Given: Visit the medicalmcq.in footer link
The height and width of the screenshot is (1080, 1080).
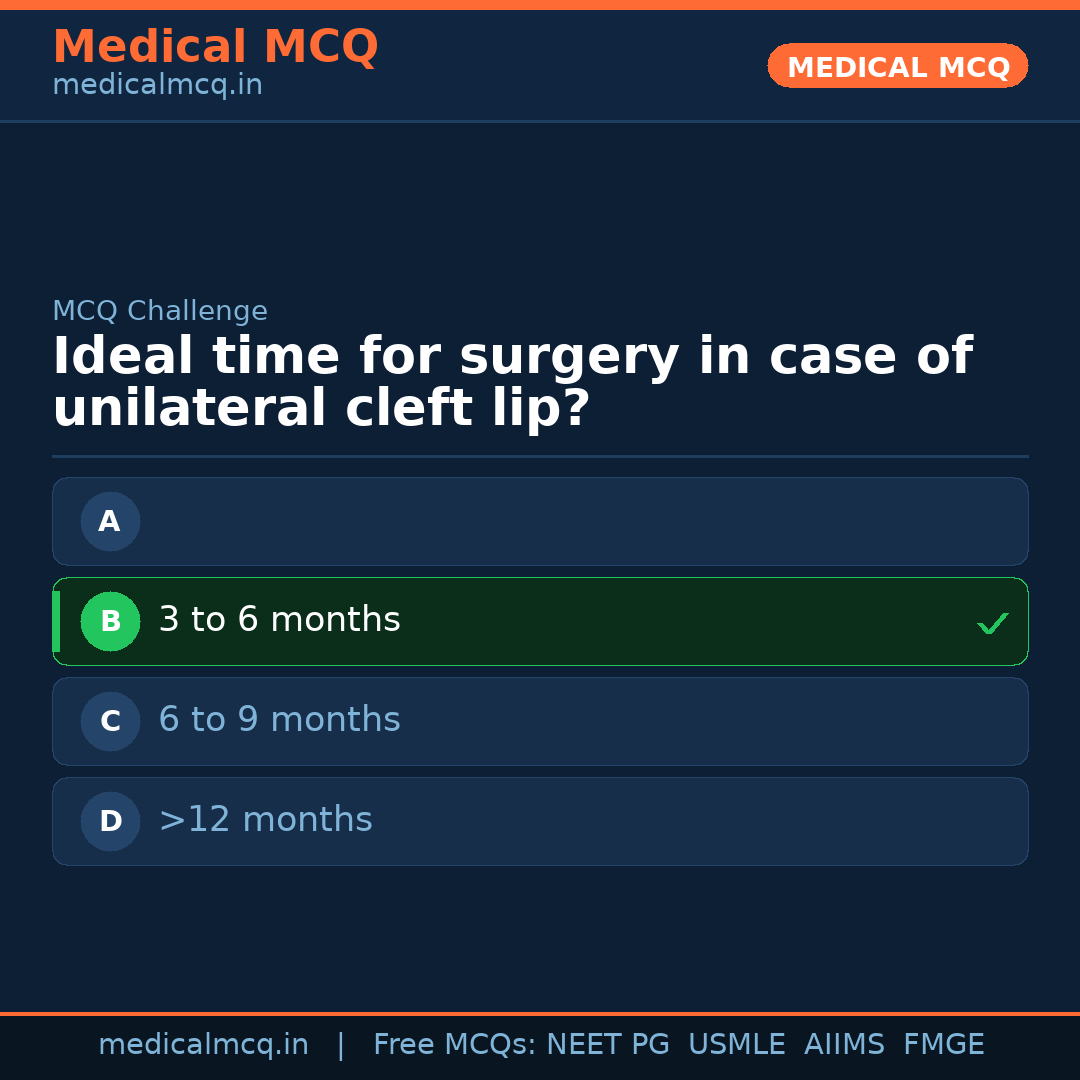Looking at the screenshot, I should [x=204, y=1043].
